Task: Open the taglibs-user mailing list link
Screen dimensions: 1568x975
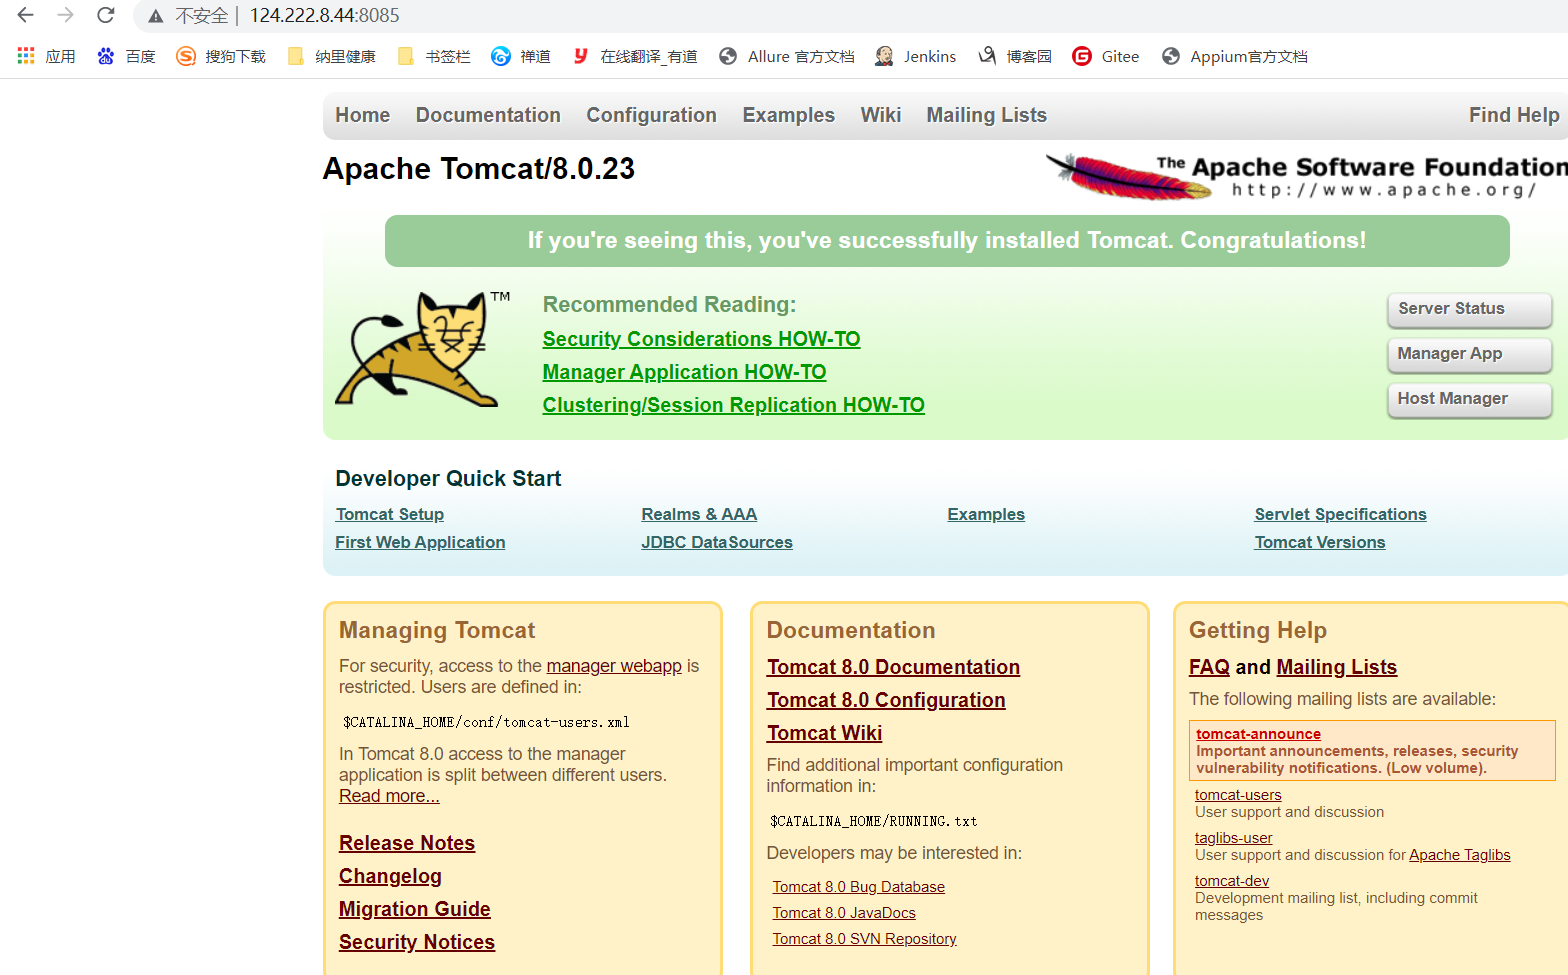Action: [x=1233, y=838]
